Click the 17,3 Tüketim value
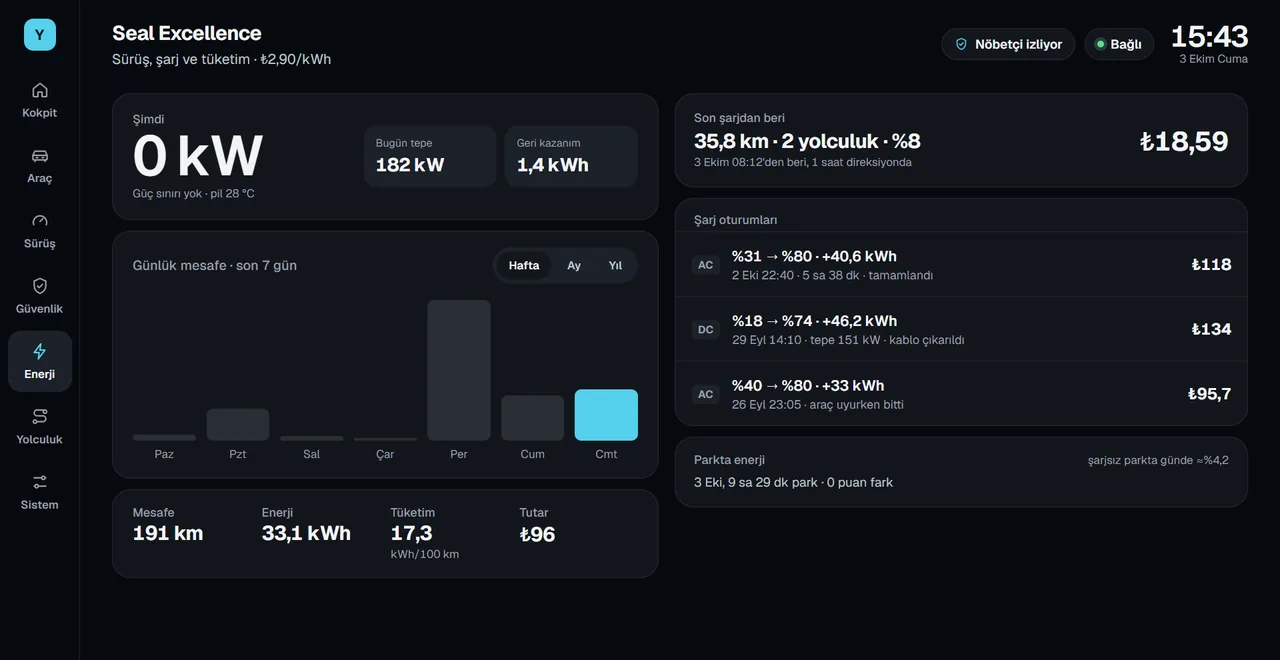The width and height of the screenshot is (1280, 660). [411, 534]
